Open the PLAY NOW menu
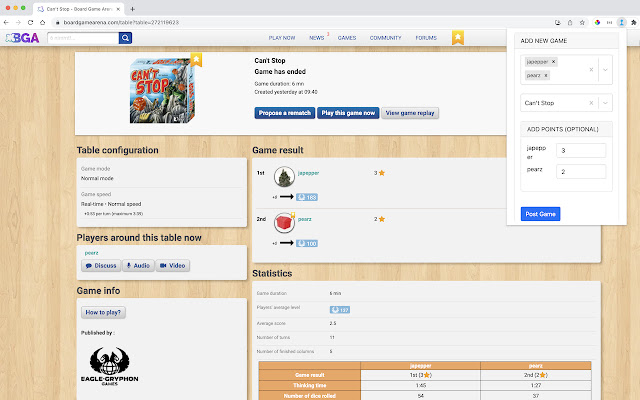 pyautogui.click(x=282, y=38)
